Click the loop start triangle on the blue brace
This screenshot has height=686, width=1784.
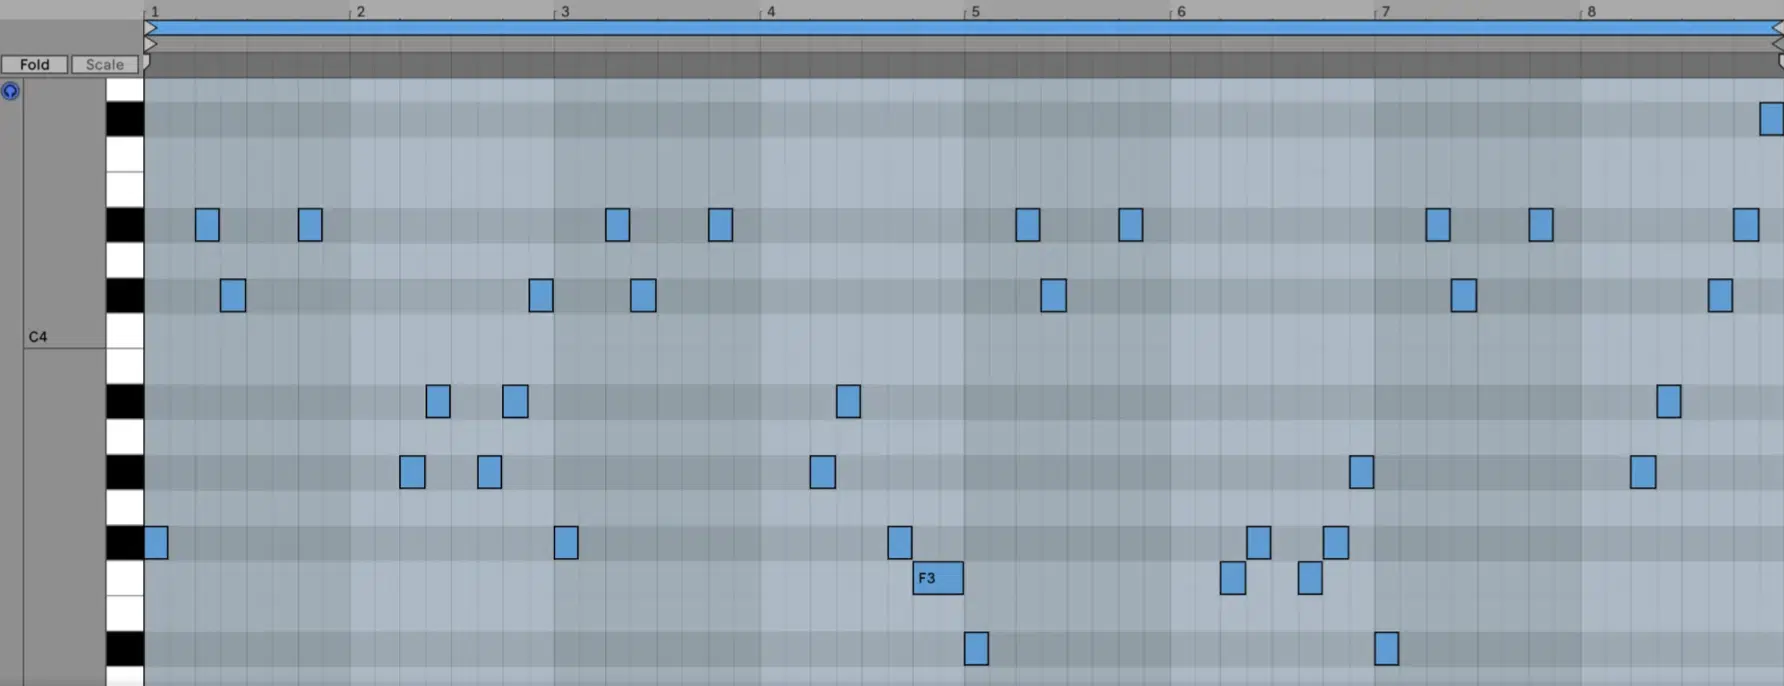[x=150, y=28]
